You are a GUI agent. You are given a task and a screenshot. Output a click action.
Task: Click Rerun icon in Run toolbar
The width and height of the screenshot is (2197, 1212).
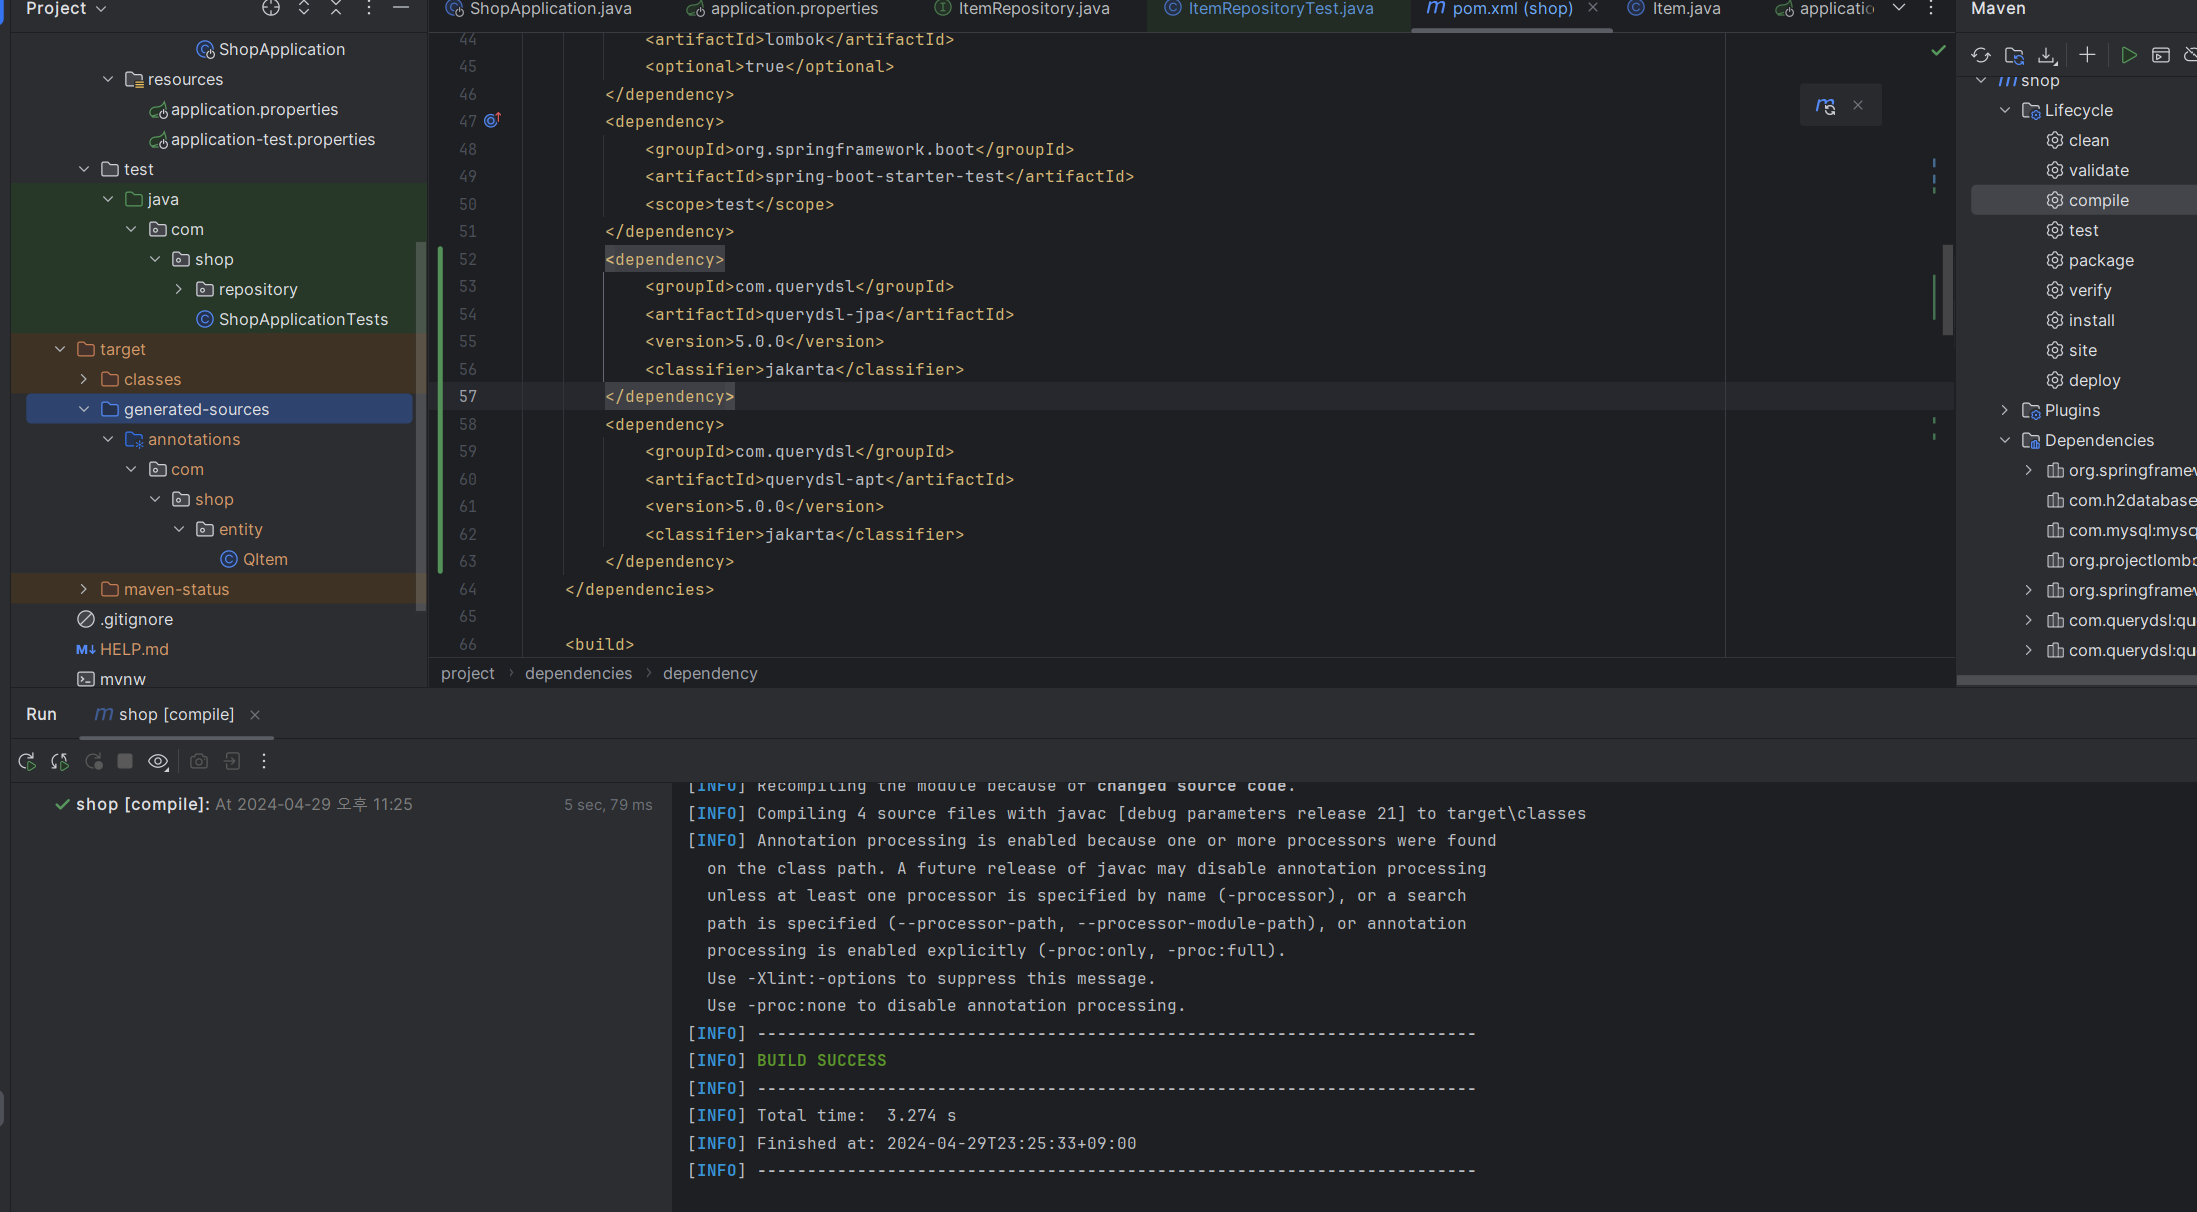27,762
